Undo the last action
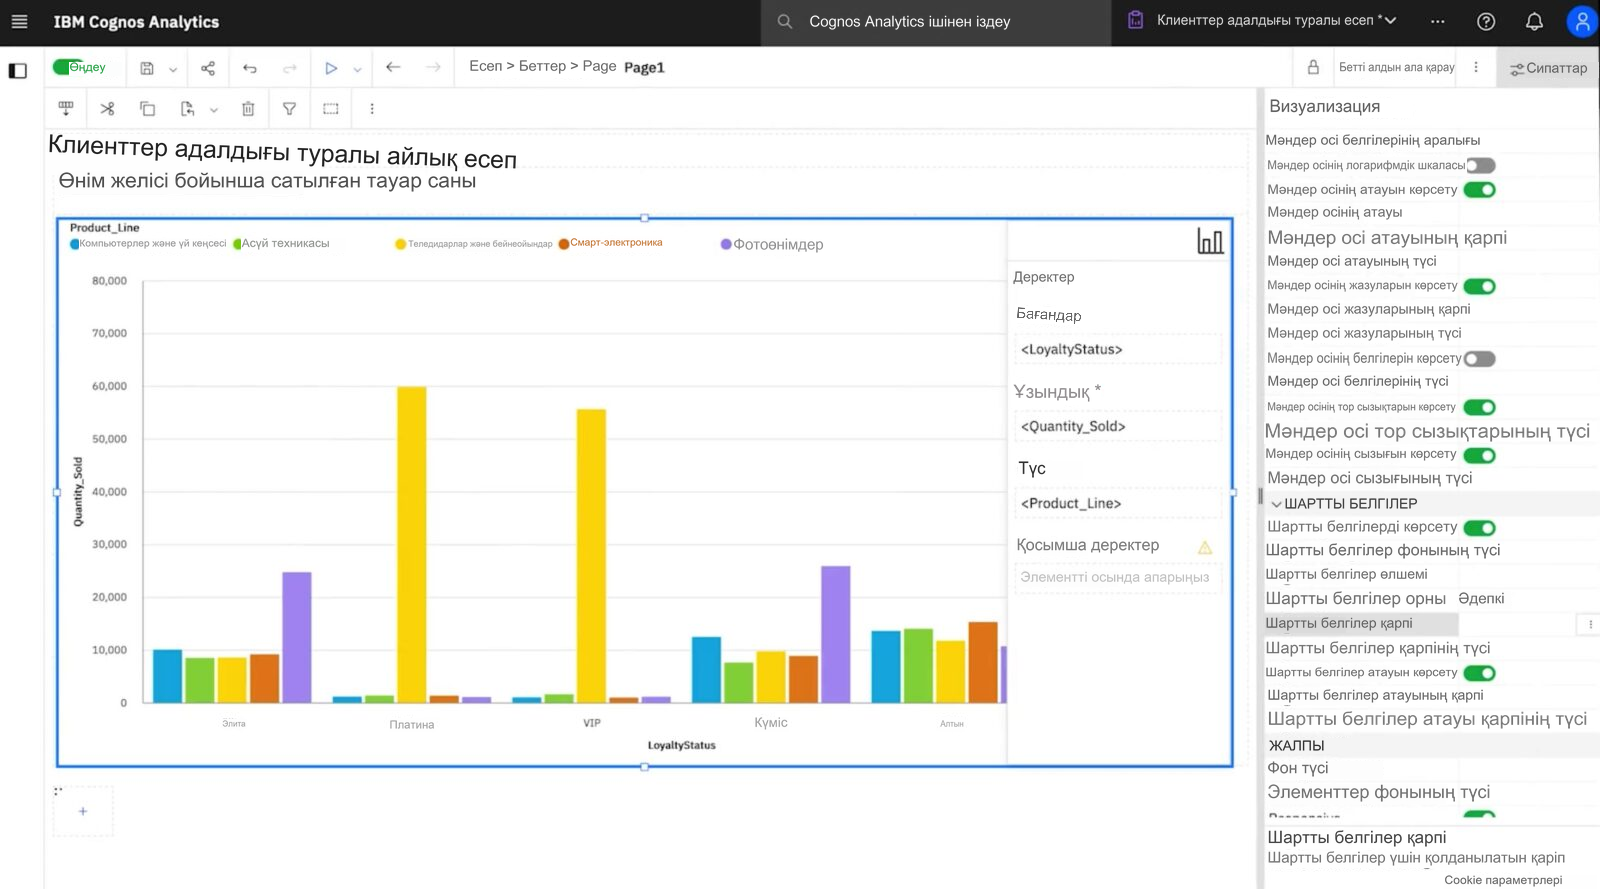This screenshot has height=889, width=1600. pyautogui.click(x=250, y=68)
